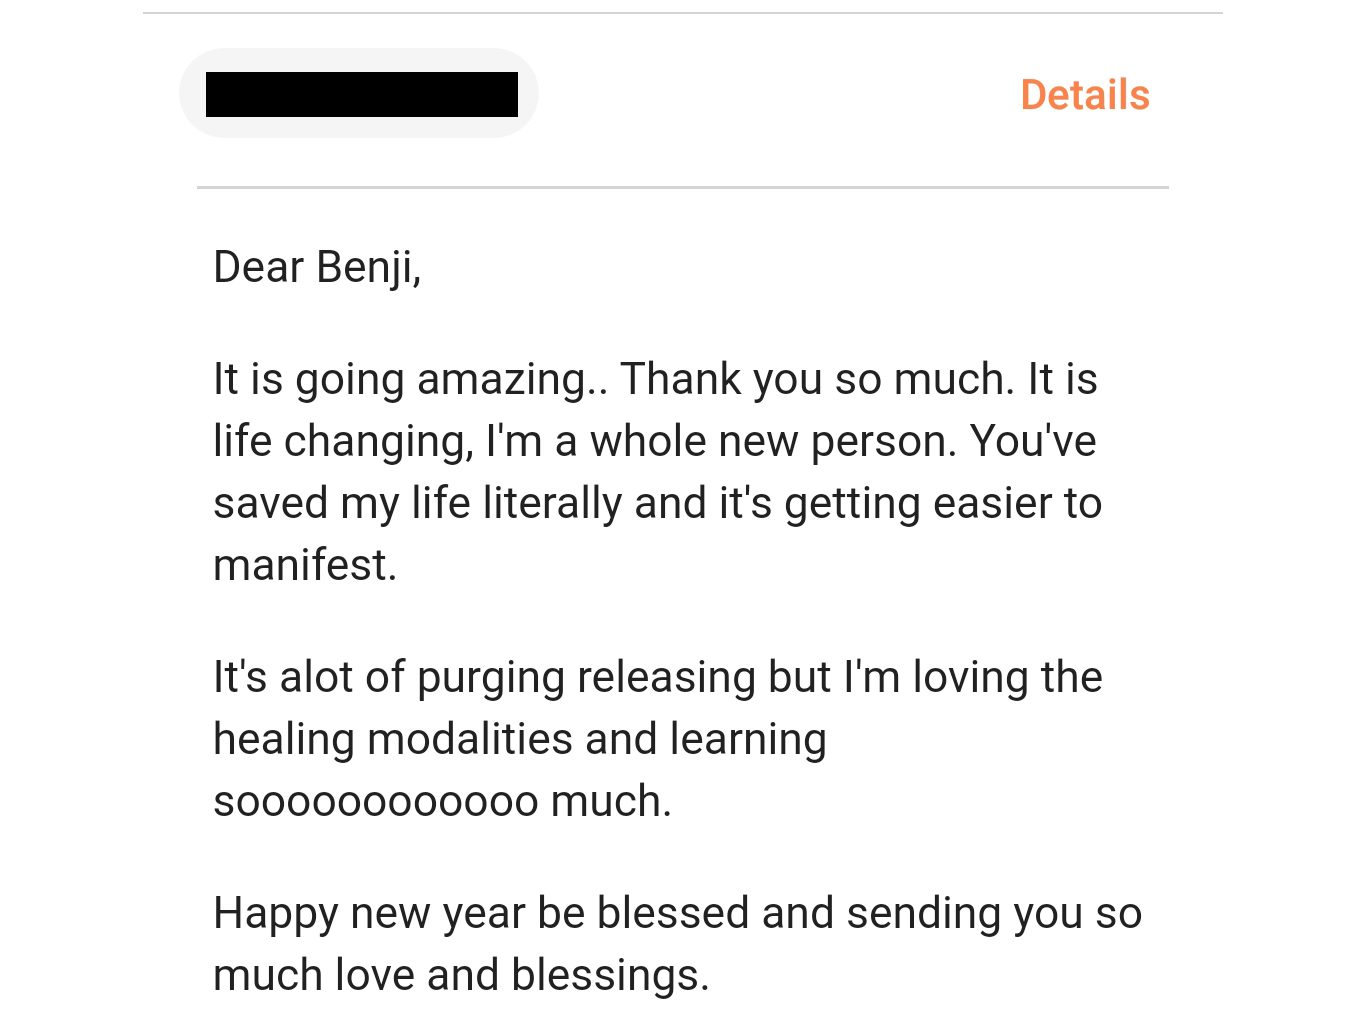Click the stretched word "soooooooooooo"

click(x=376, y=802)
